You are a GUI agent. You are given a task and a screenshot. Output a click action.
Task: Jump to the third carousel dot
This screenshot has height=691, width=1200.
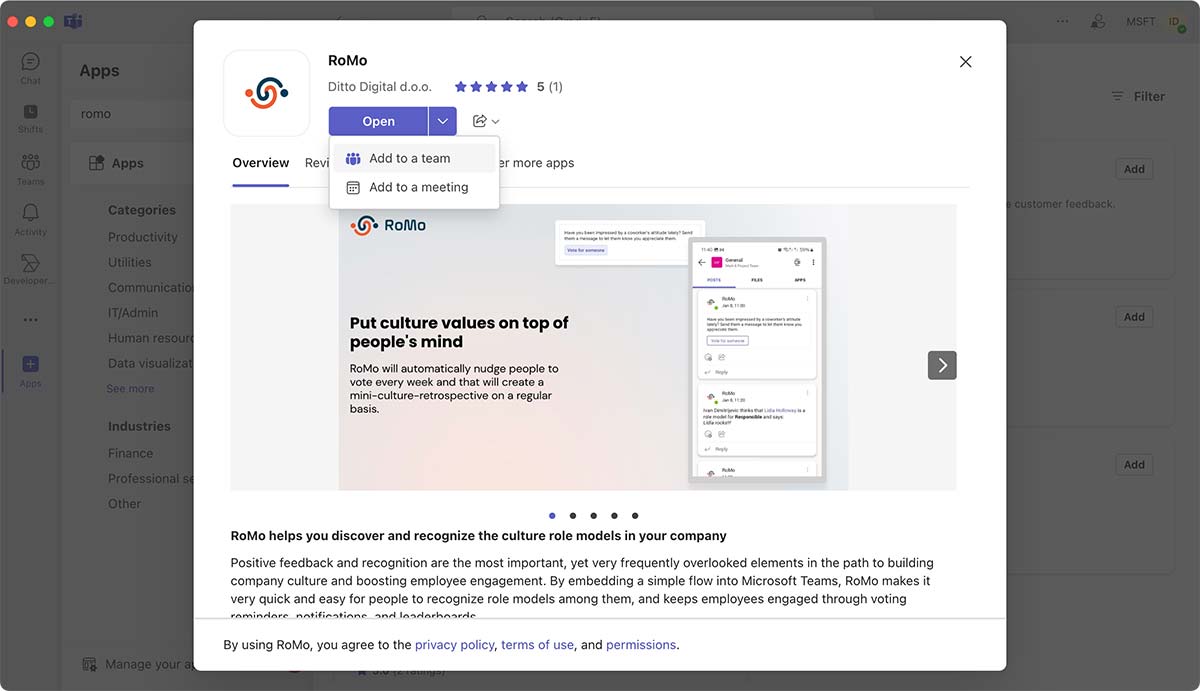tap(593, 516)
